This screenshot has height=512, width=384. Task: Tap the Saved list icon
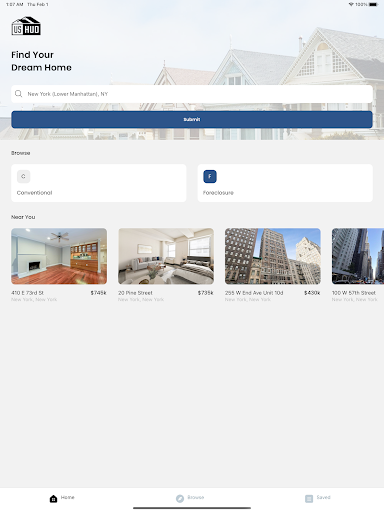309,499
